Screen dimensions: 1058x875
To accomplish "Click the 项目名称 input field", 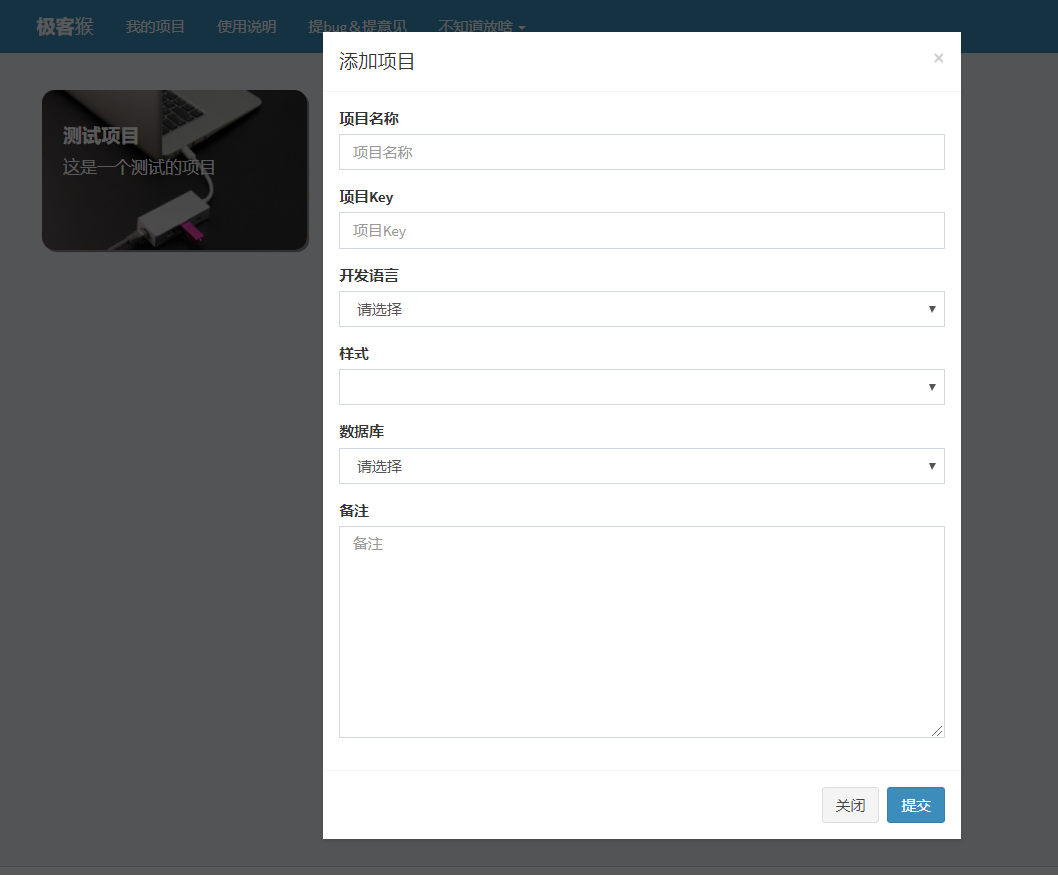I will 642,152.
